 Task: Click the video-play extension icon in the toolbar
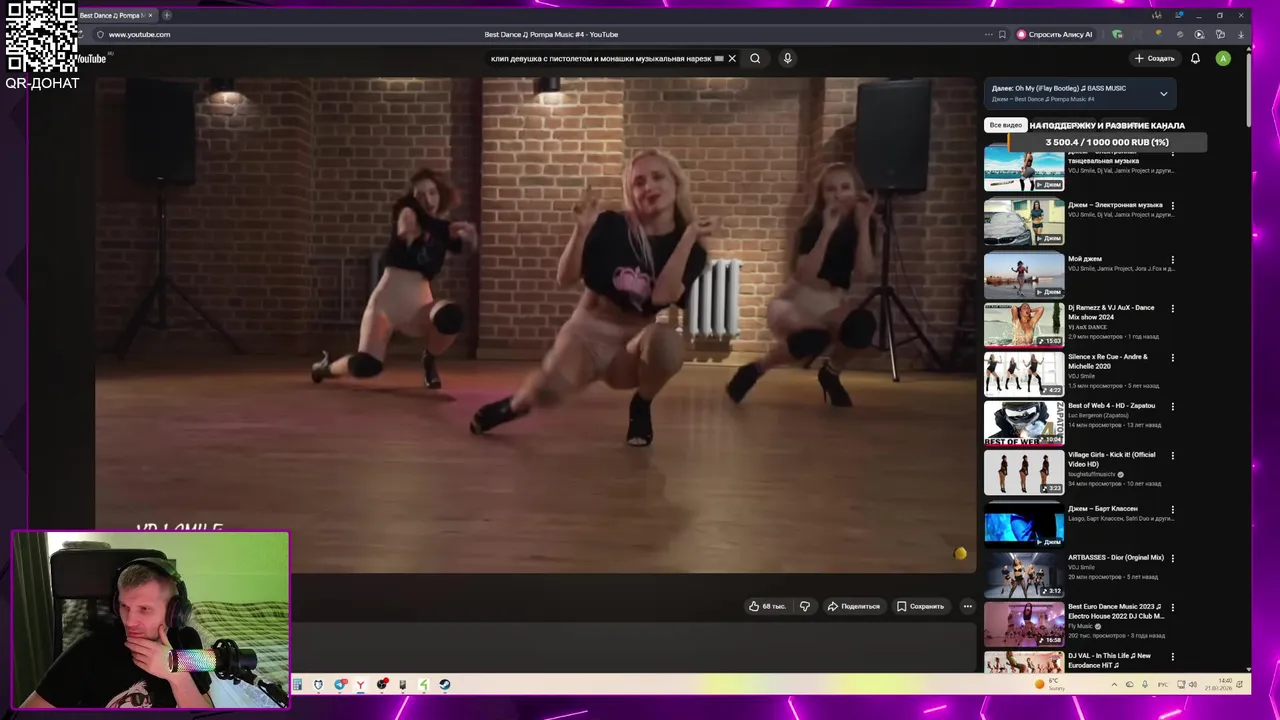tap(1199, 34)
